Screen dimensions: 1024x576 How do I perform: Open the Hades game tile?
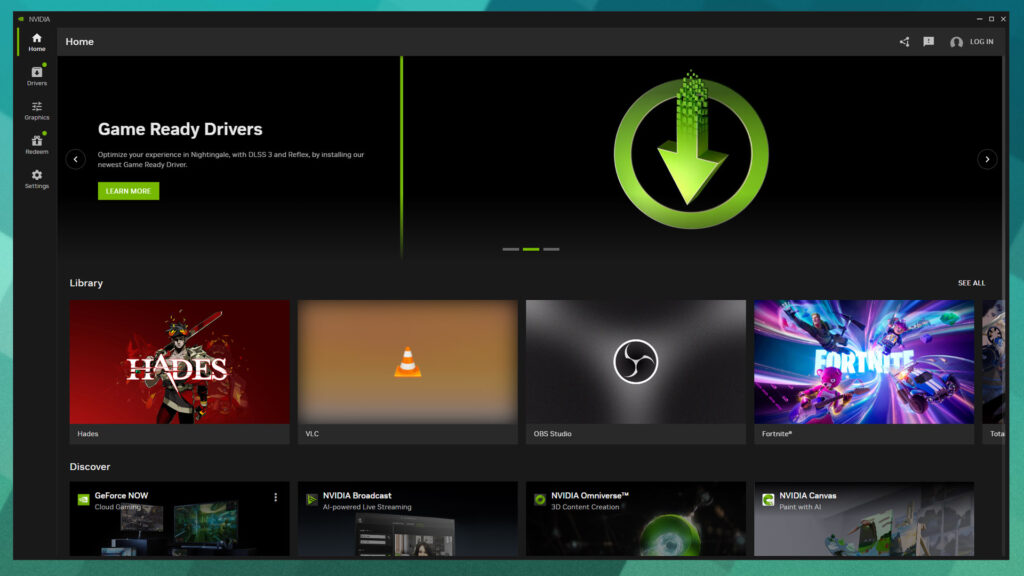[x=179, y=362]
